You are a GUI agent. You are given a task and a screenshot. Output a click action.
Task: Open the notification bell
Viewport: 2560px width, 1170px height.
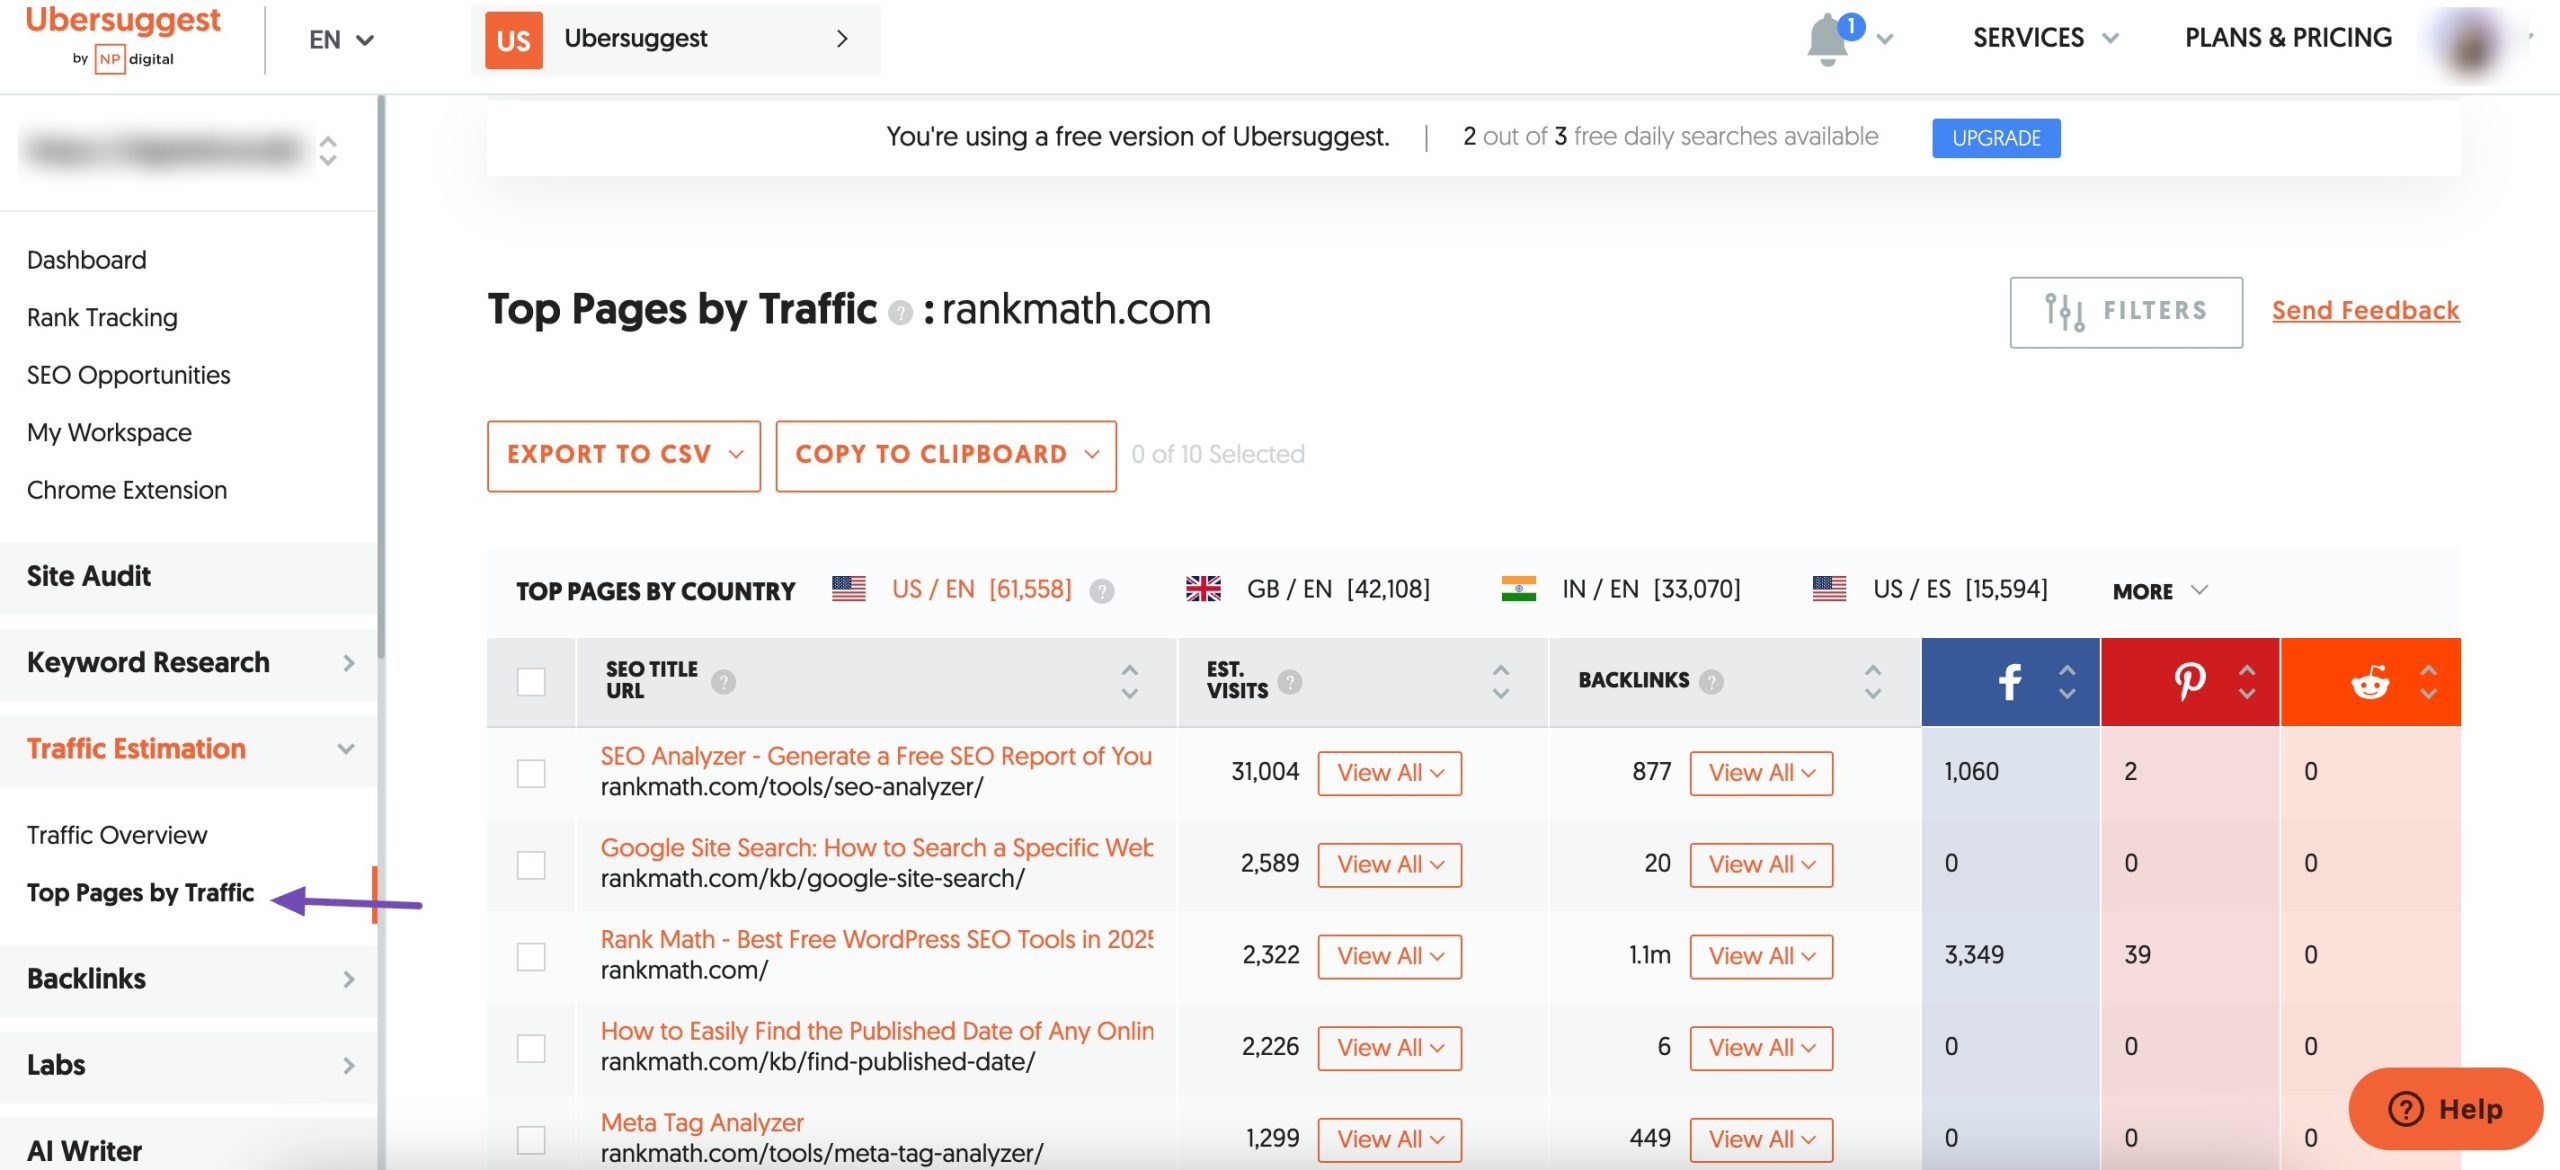1828,41
